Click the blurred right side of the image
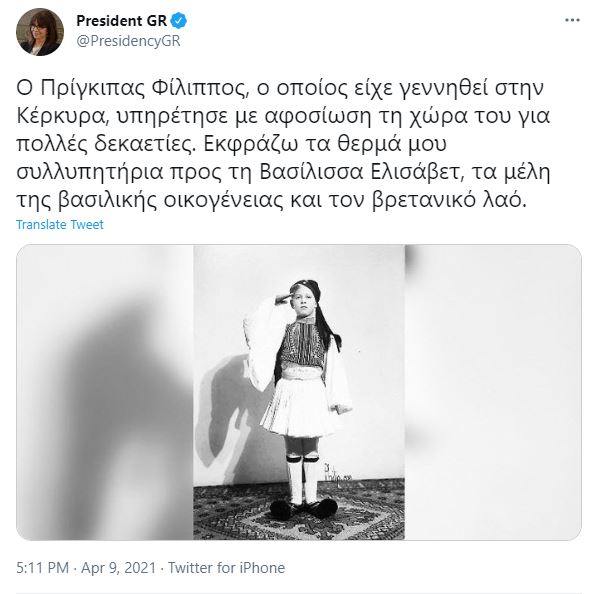The width and height of the screenshot is (598, 594). (493, 392)
